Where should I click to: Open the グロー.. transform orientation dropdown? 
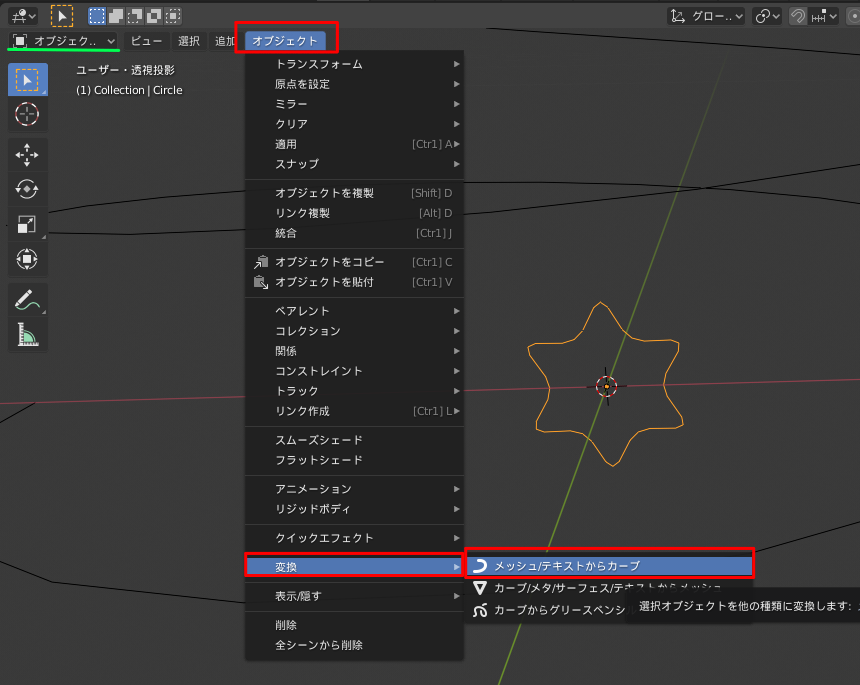click(706, 16)
